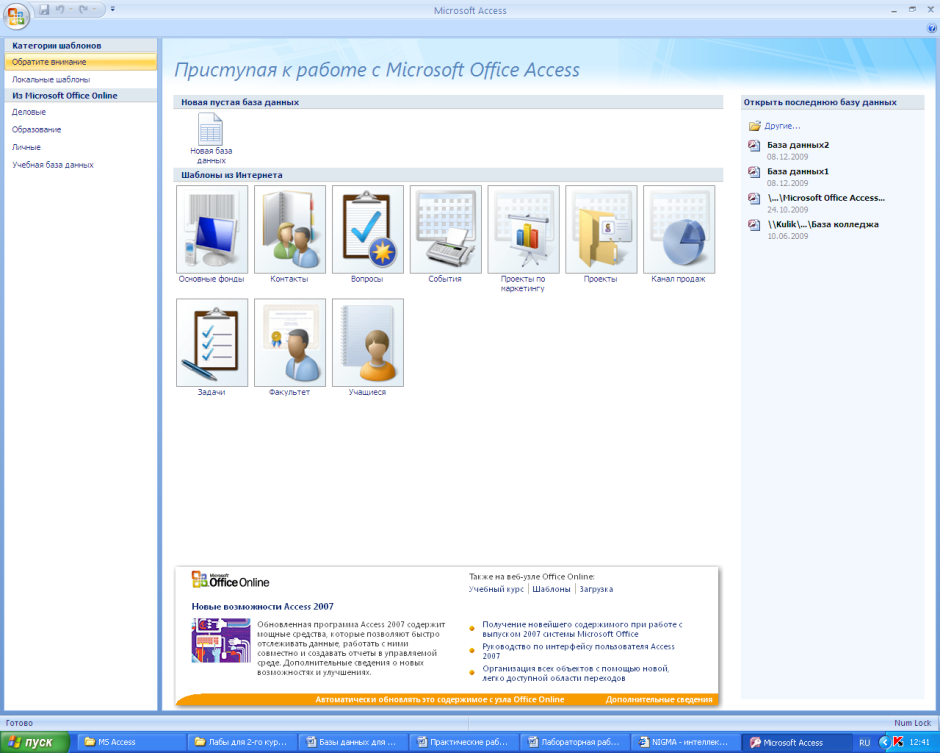Click the Office Online logo

(231, 580)
